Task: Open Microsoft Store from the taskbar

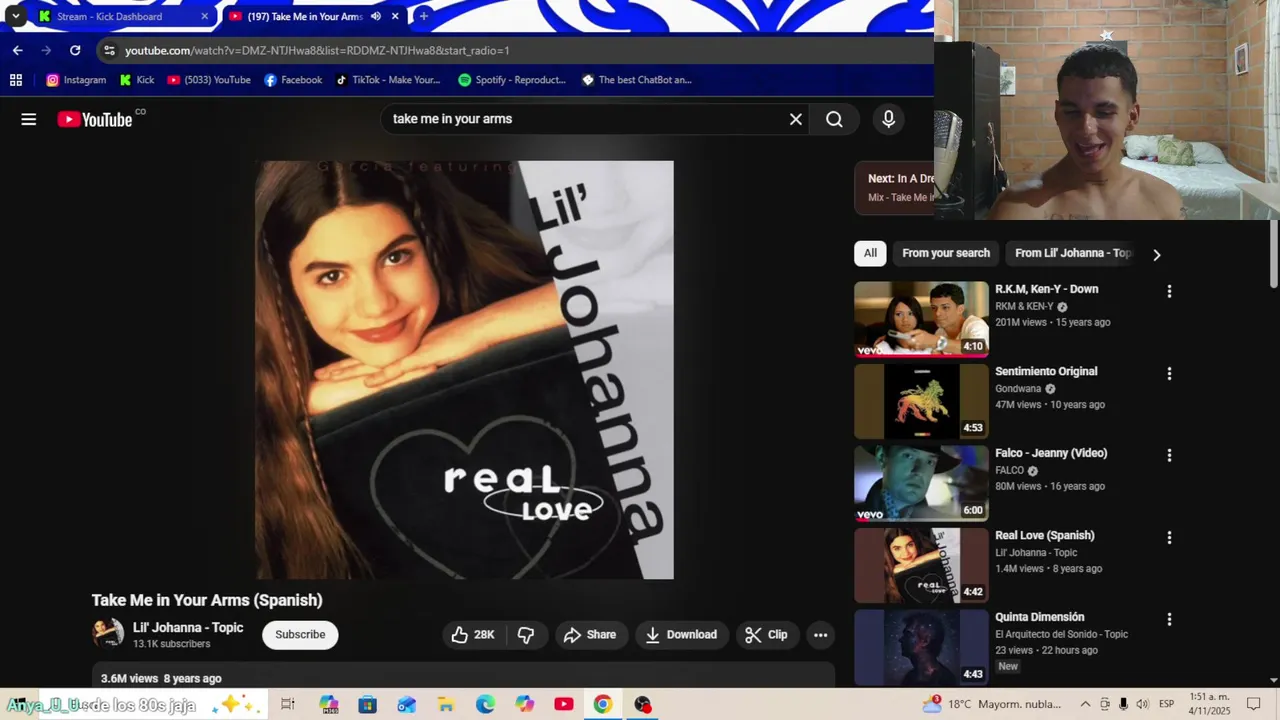Action: point(368,705)
